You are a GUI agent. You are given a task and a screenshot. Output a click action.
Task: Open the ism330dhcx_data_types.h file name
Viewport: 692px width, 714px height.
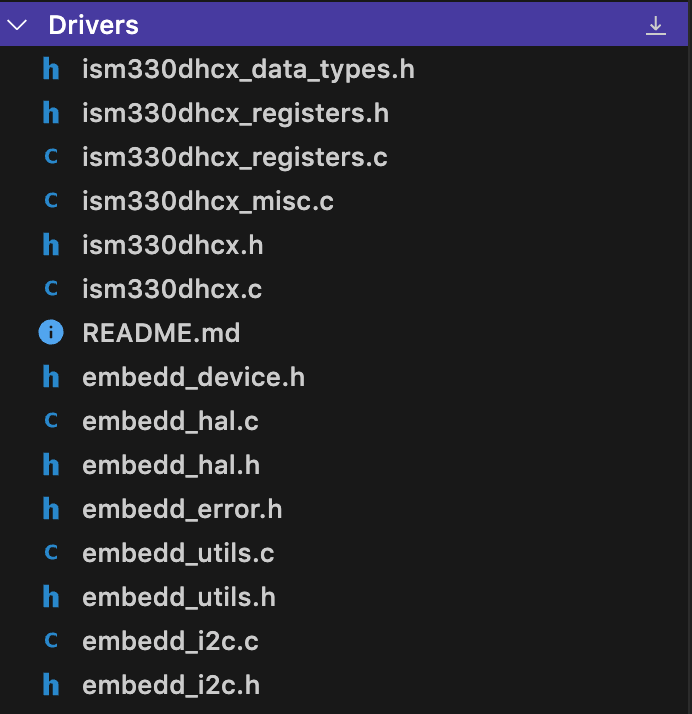pos(248,69)
